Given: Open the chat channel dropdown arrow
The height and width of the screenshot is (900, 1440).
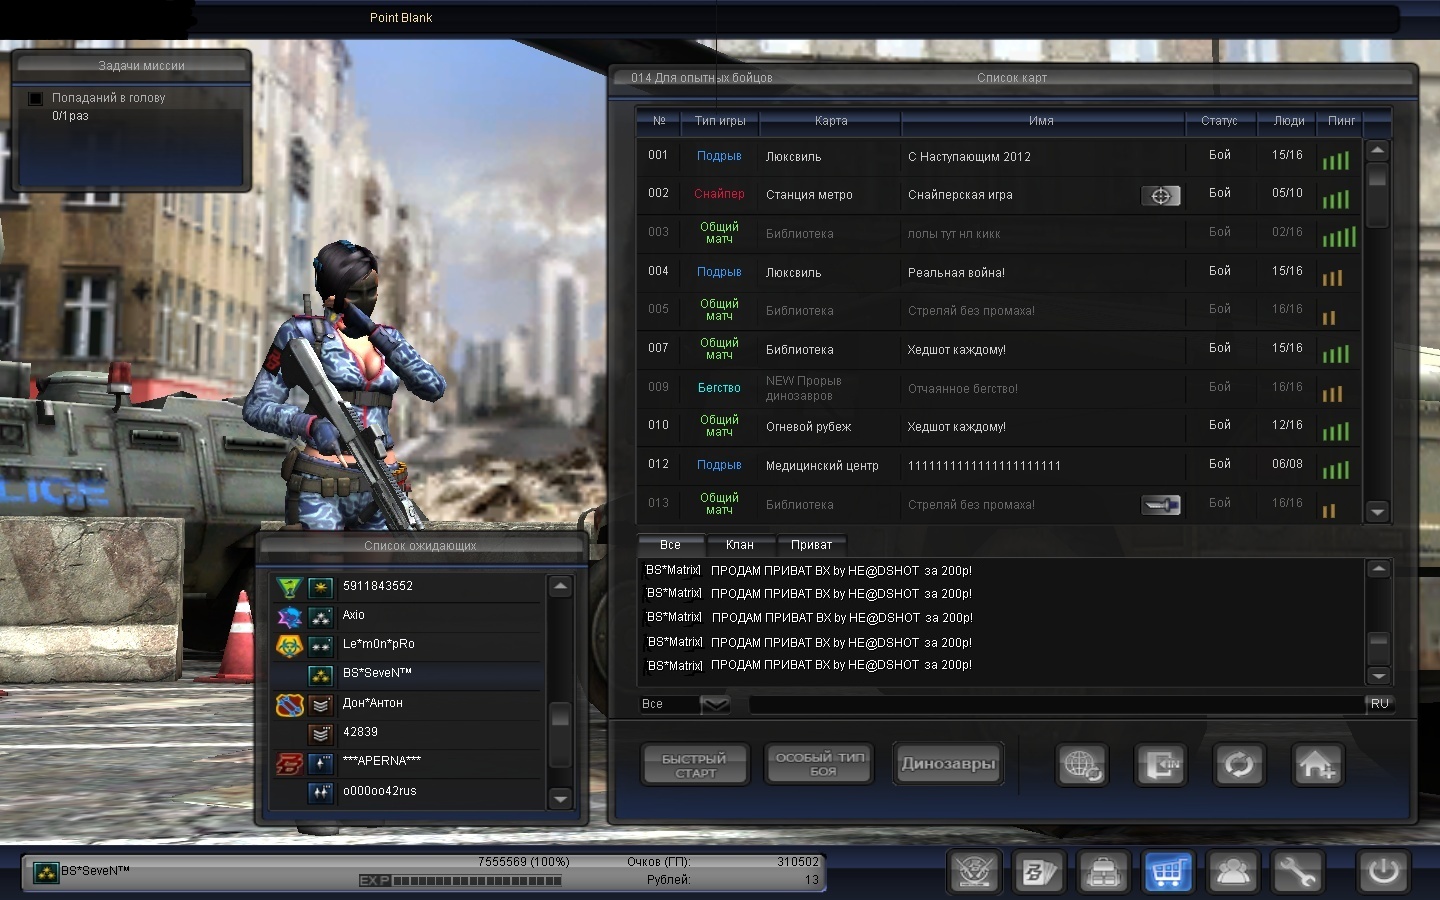Looking at the screenshot, I should [x=715, y=704].
